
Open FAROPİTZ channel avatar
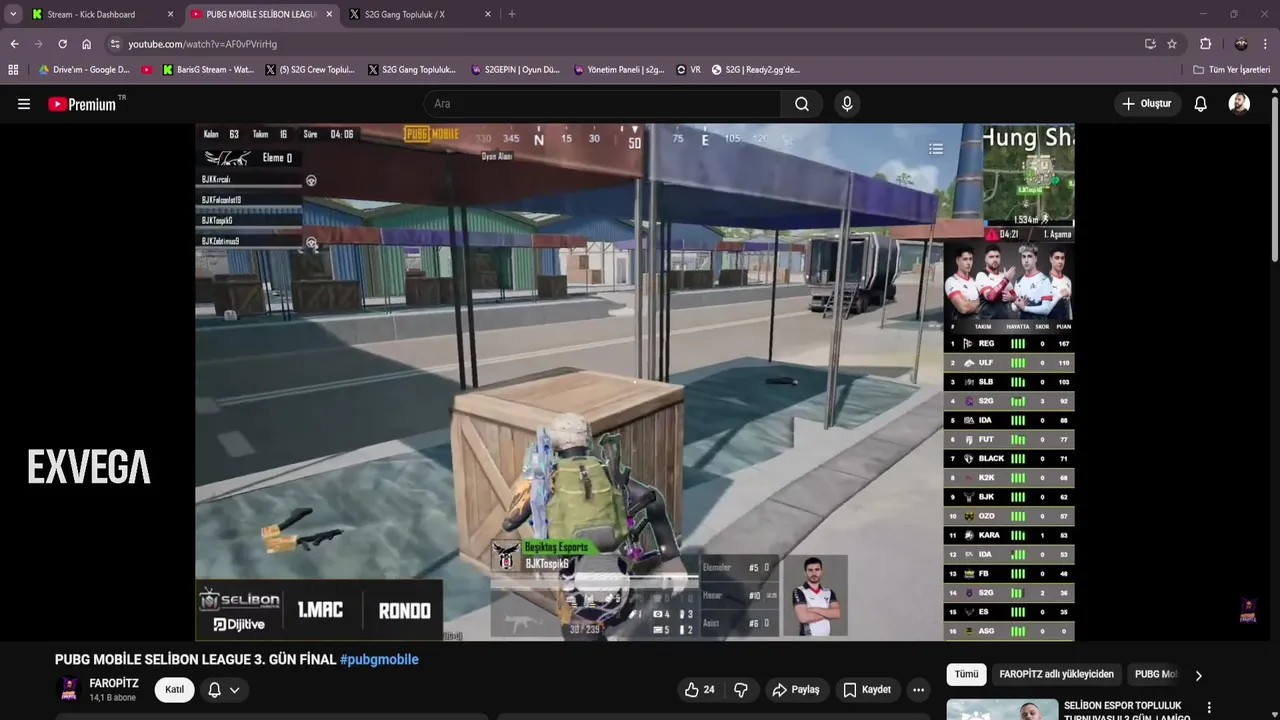coord(69,689)
